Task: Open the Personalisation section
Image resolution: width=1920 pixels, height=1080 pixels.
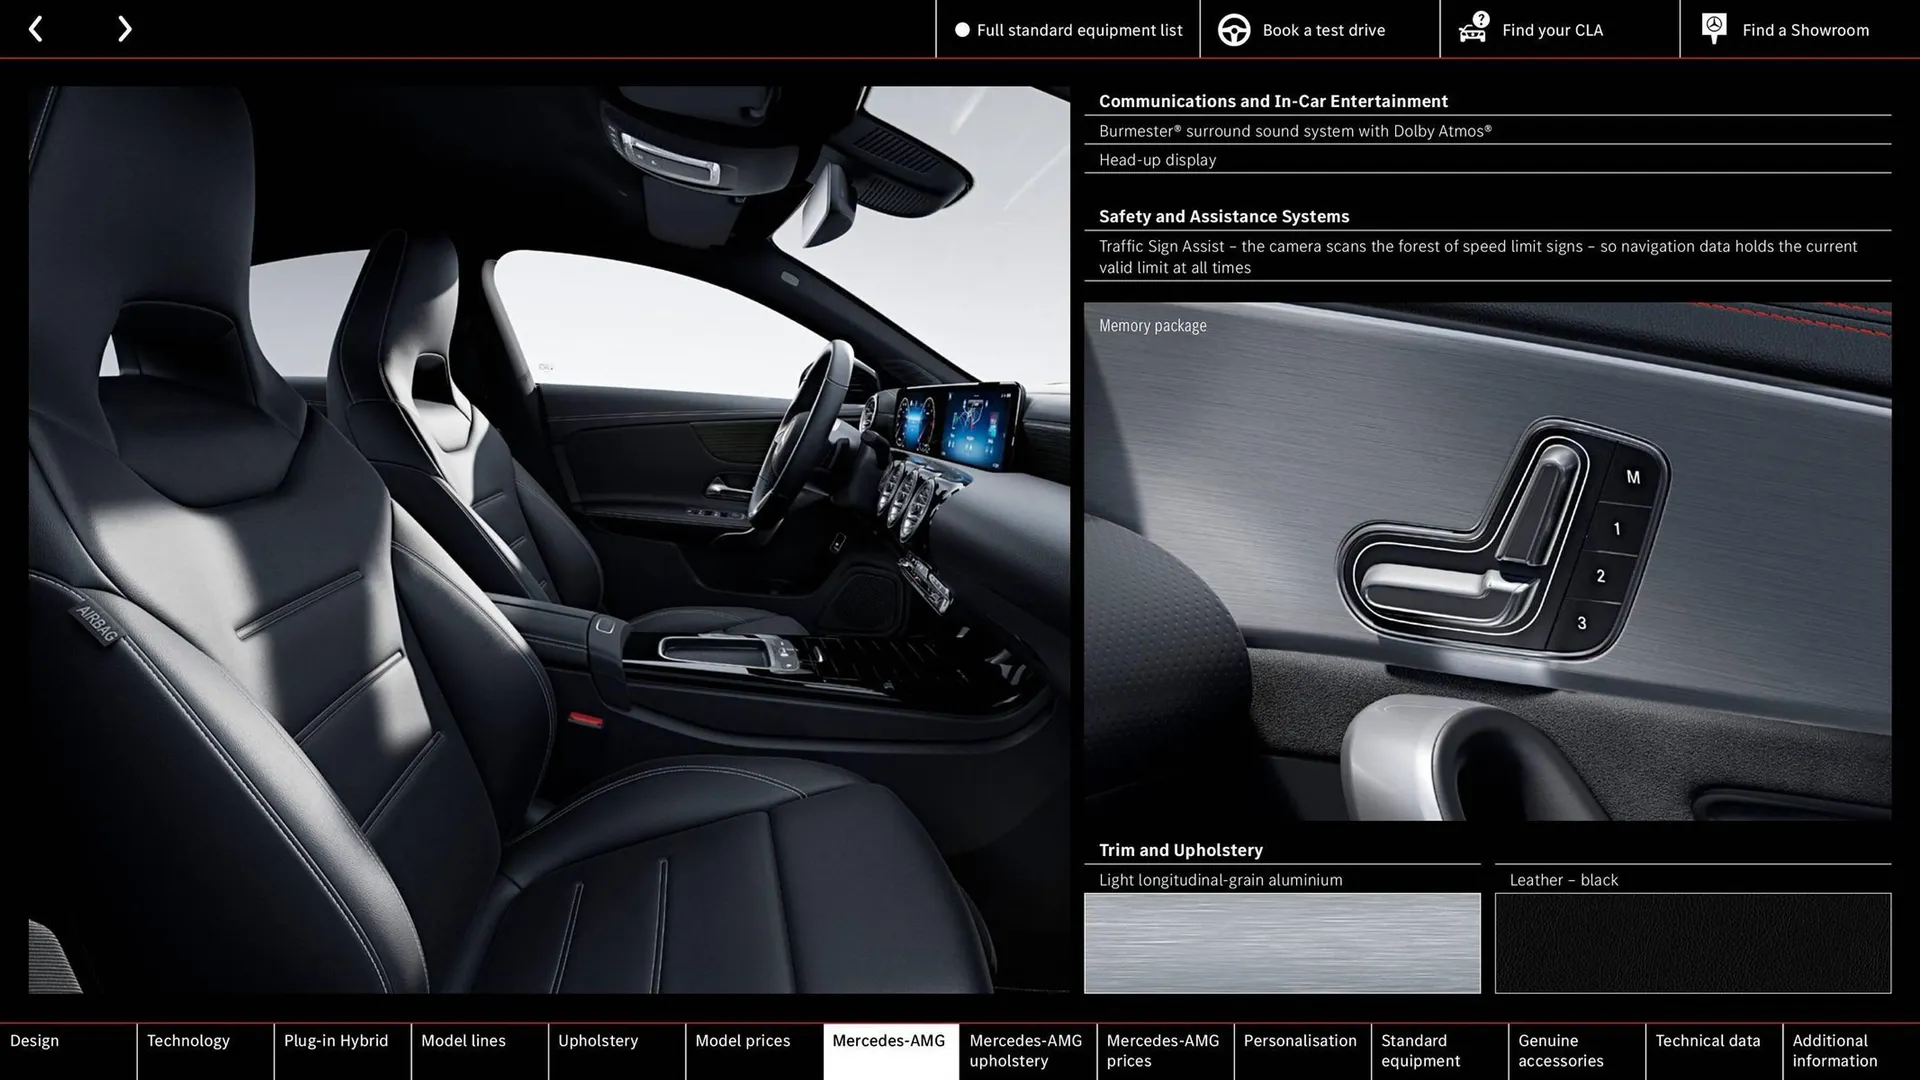Action: click(x=1301, y=1040)
